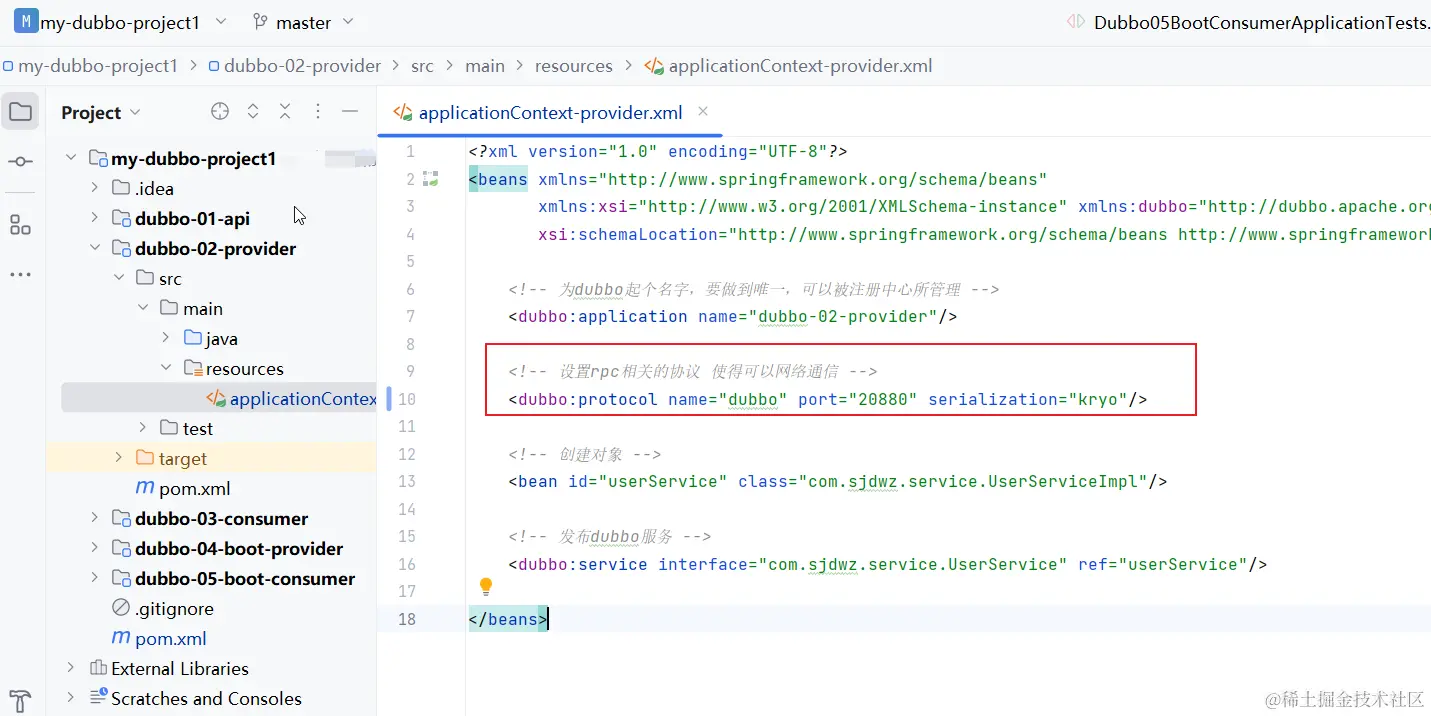
Task: Click the yellow intention lightbulb icon
Action: pos(486,587)
